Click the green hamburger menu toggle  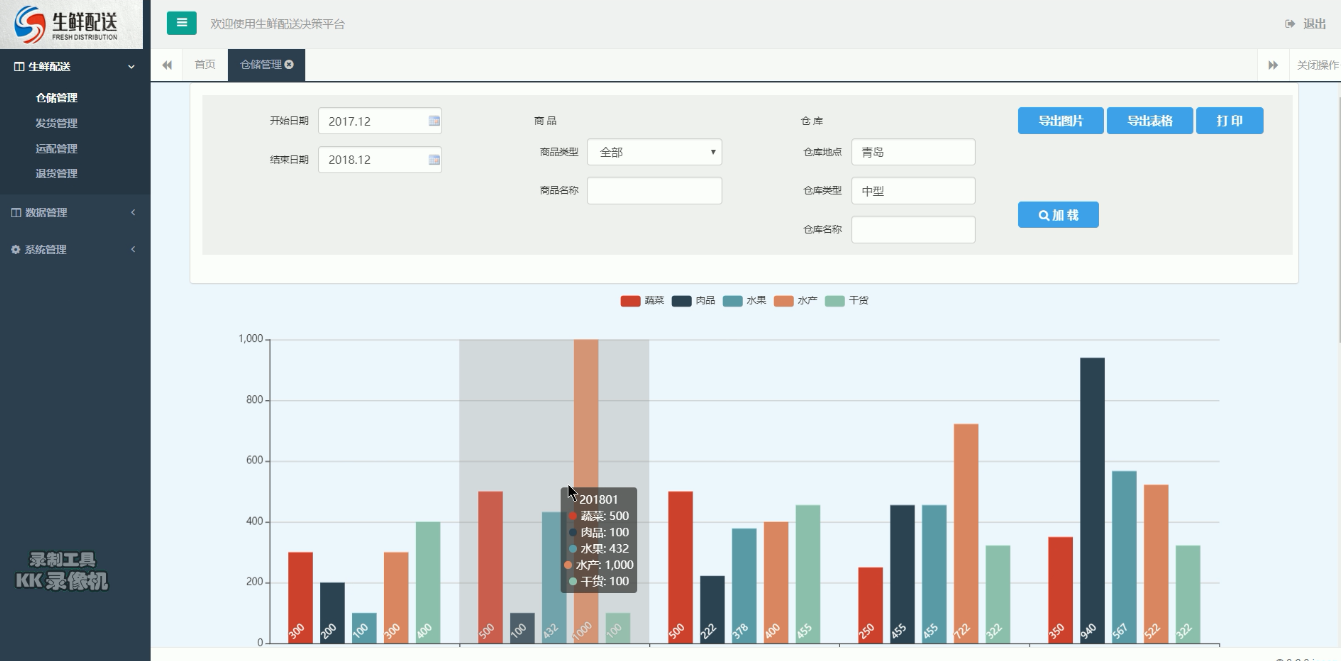point(181,23)
